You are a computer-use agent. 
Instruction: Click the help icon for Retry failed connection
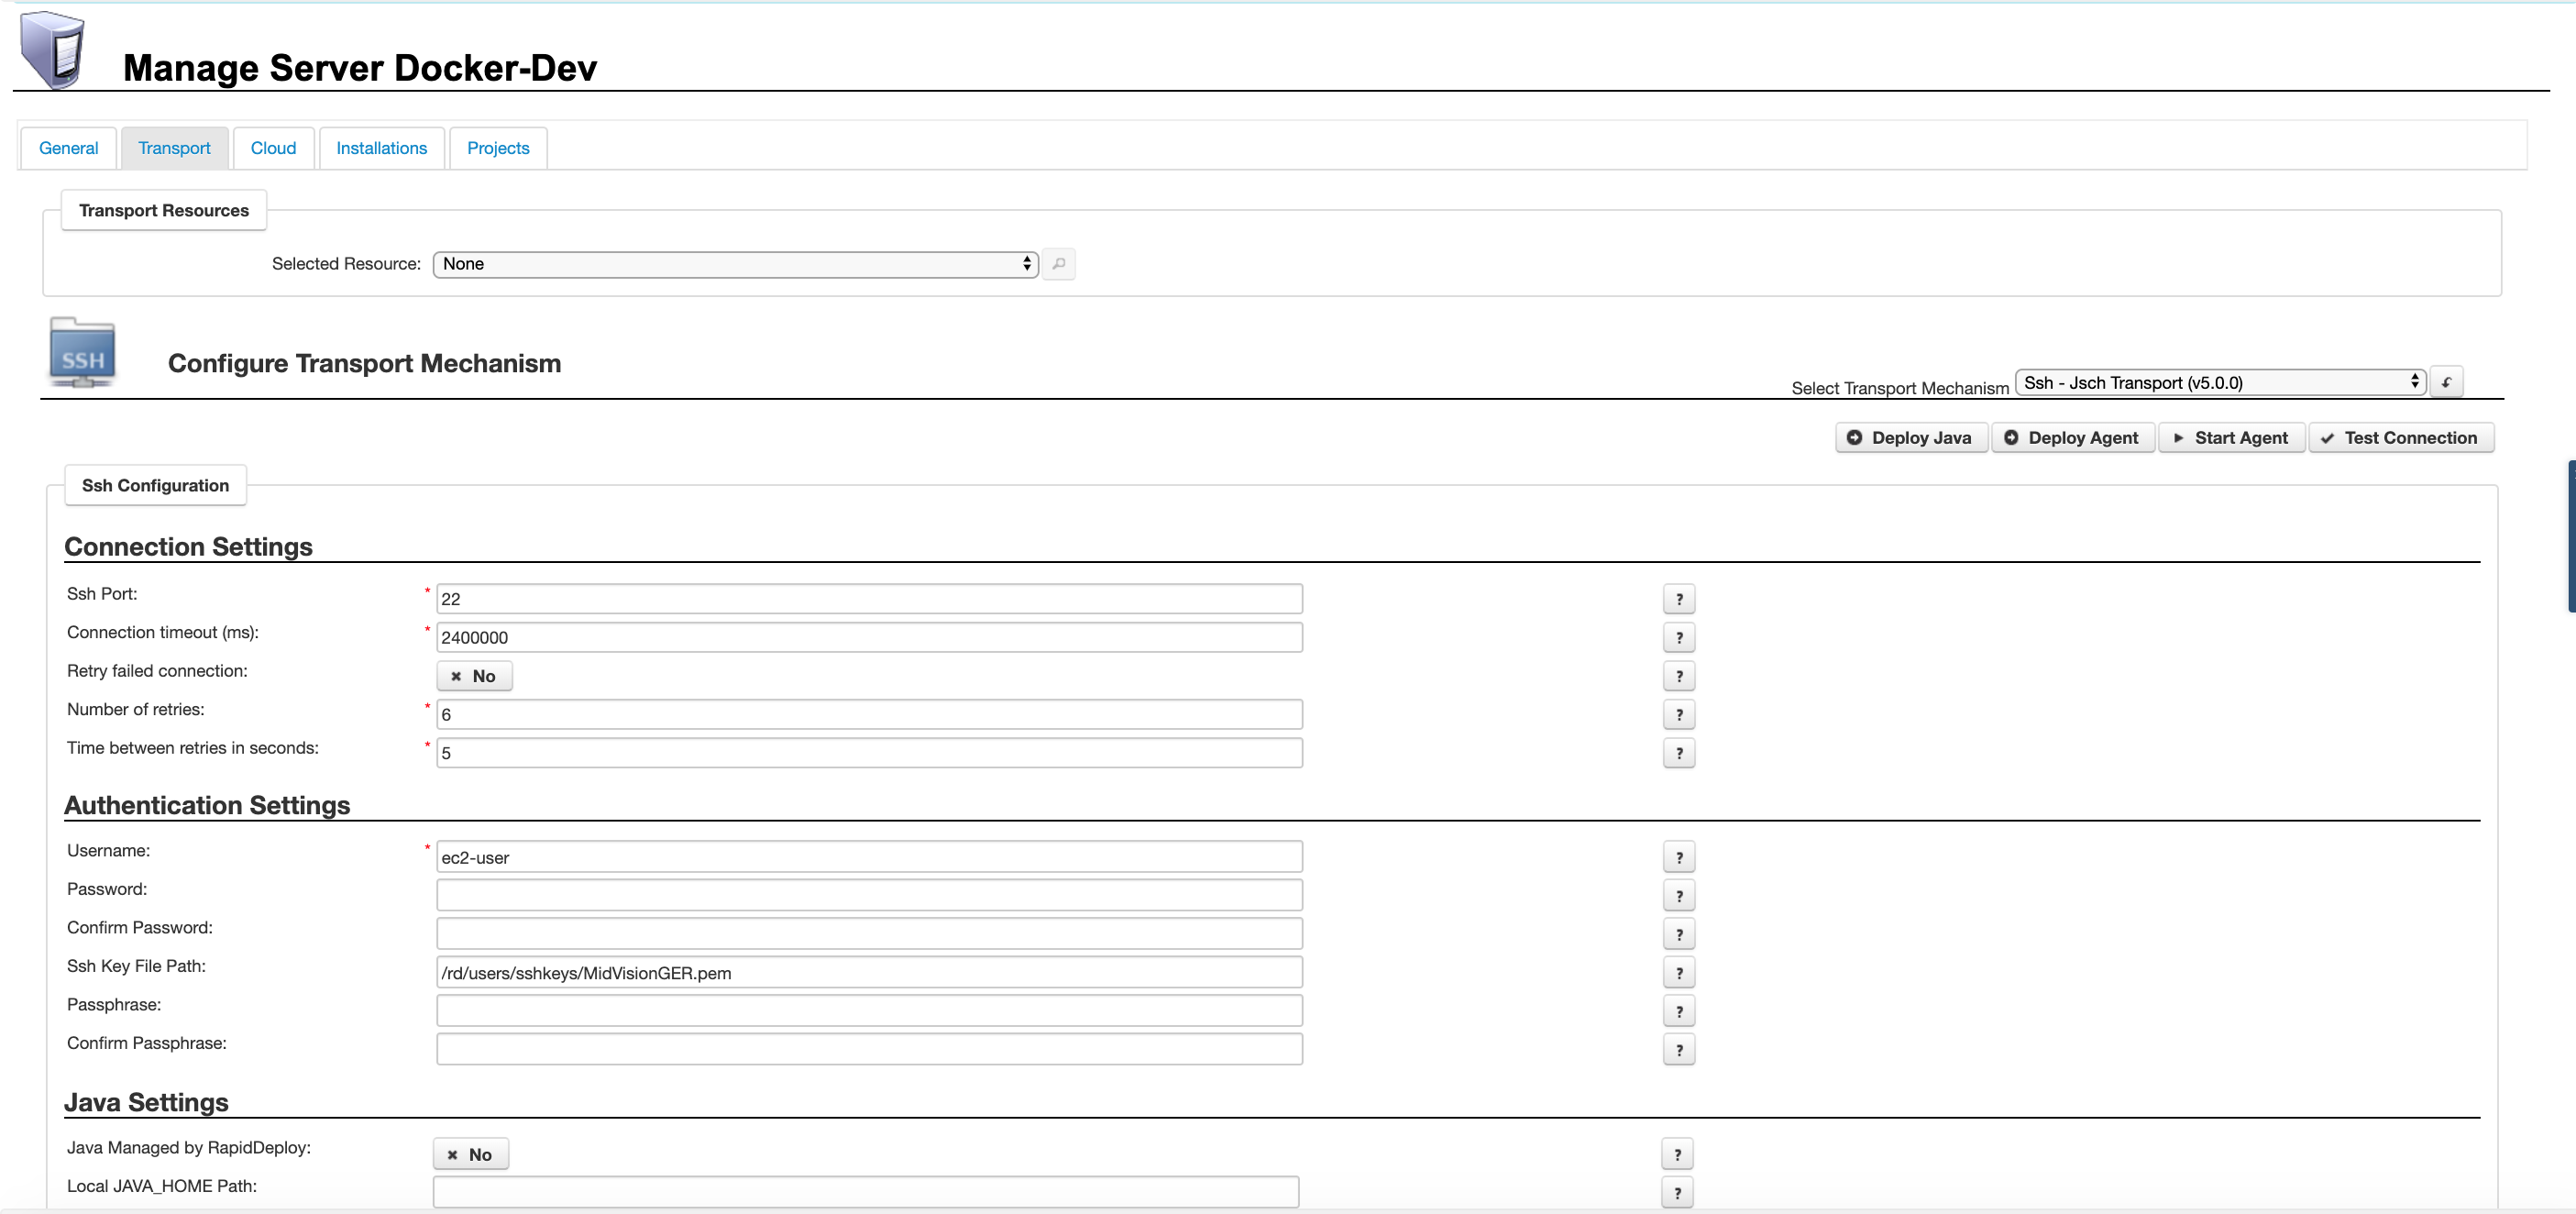click(x=1679, y=676)
